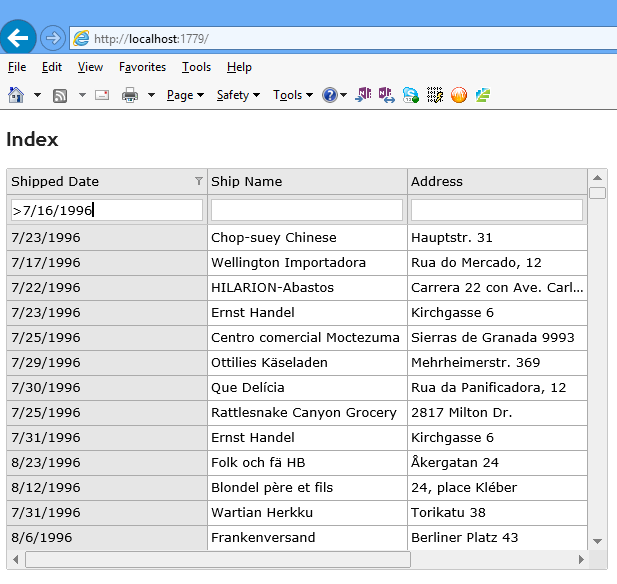Open the Tools menu in menu bar

click(196, 67)
